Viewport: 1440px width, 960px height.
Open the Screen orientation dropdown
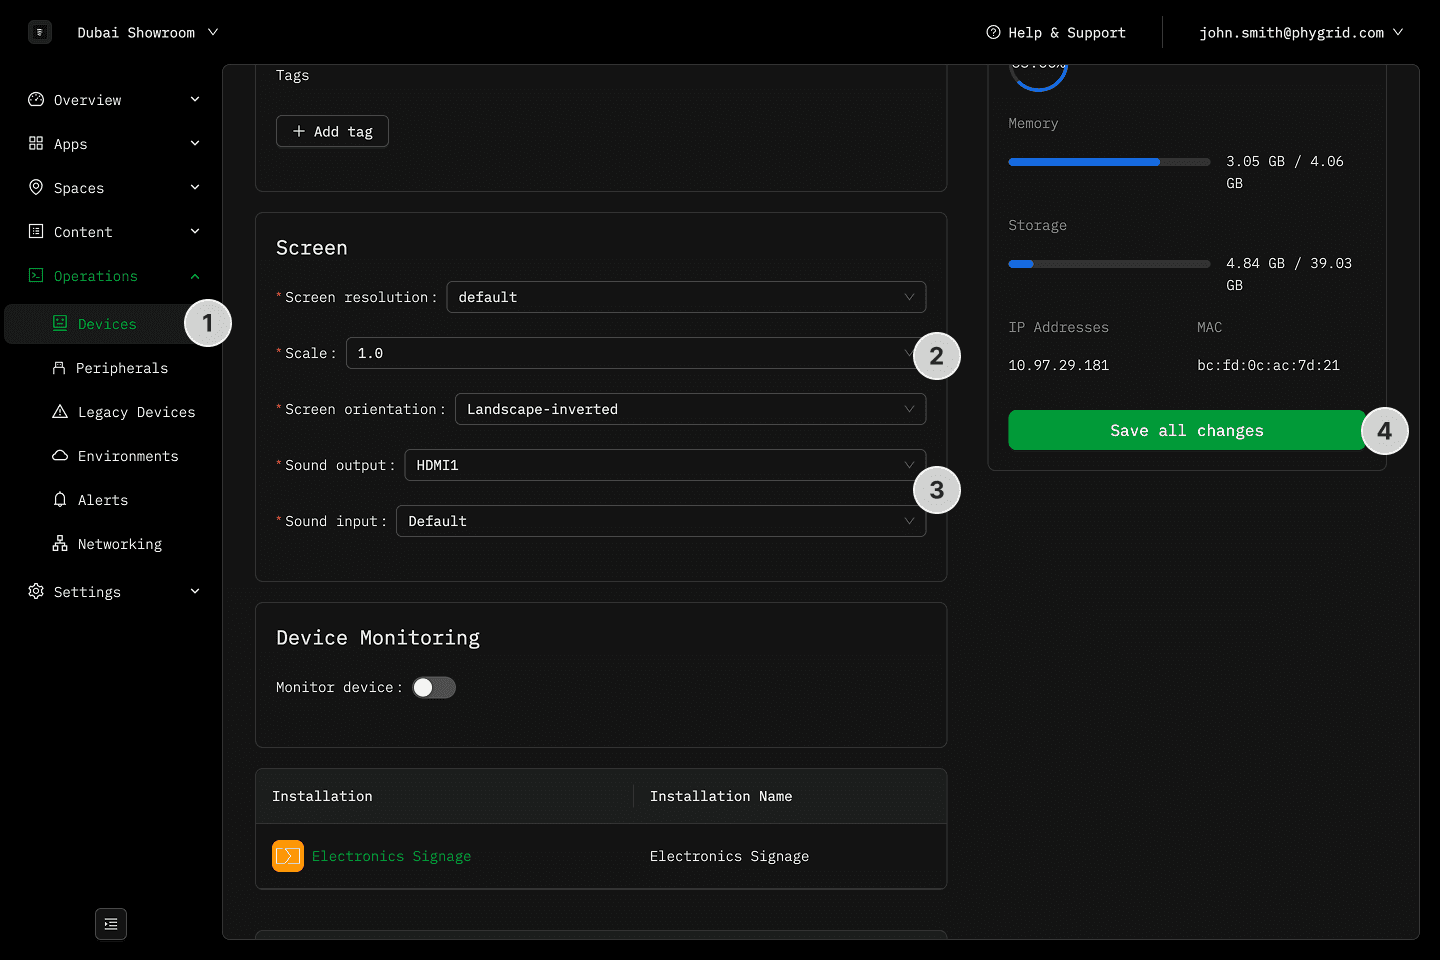pyautogui.click(x=690, y=409)
